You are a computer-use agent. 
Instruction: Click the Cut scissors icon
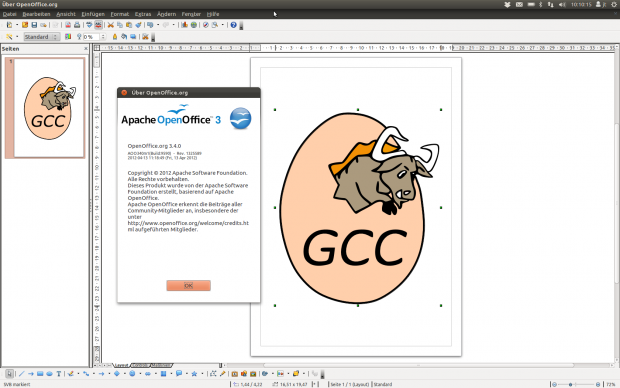pos(111,25)
